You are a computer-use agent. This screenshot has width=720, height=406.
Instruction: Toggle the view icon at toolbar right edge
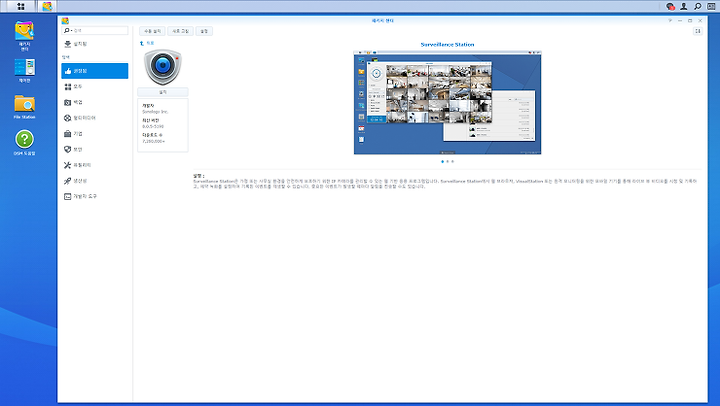pyautogui.click(x=698, y=31)
